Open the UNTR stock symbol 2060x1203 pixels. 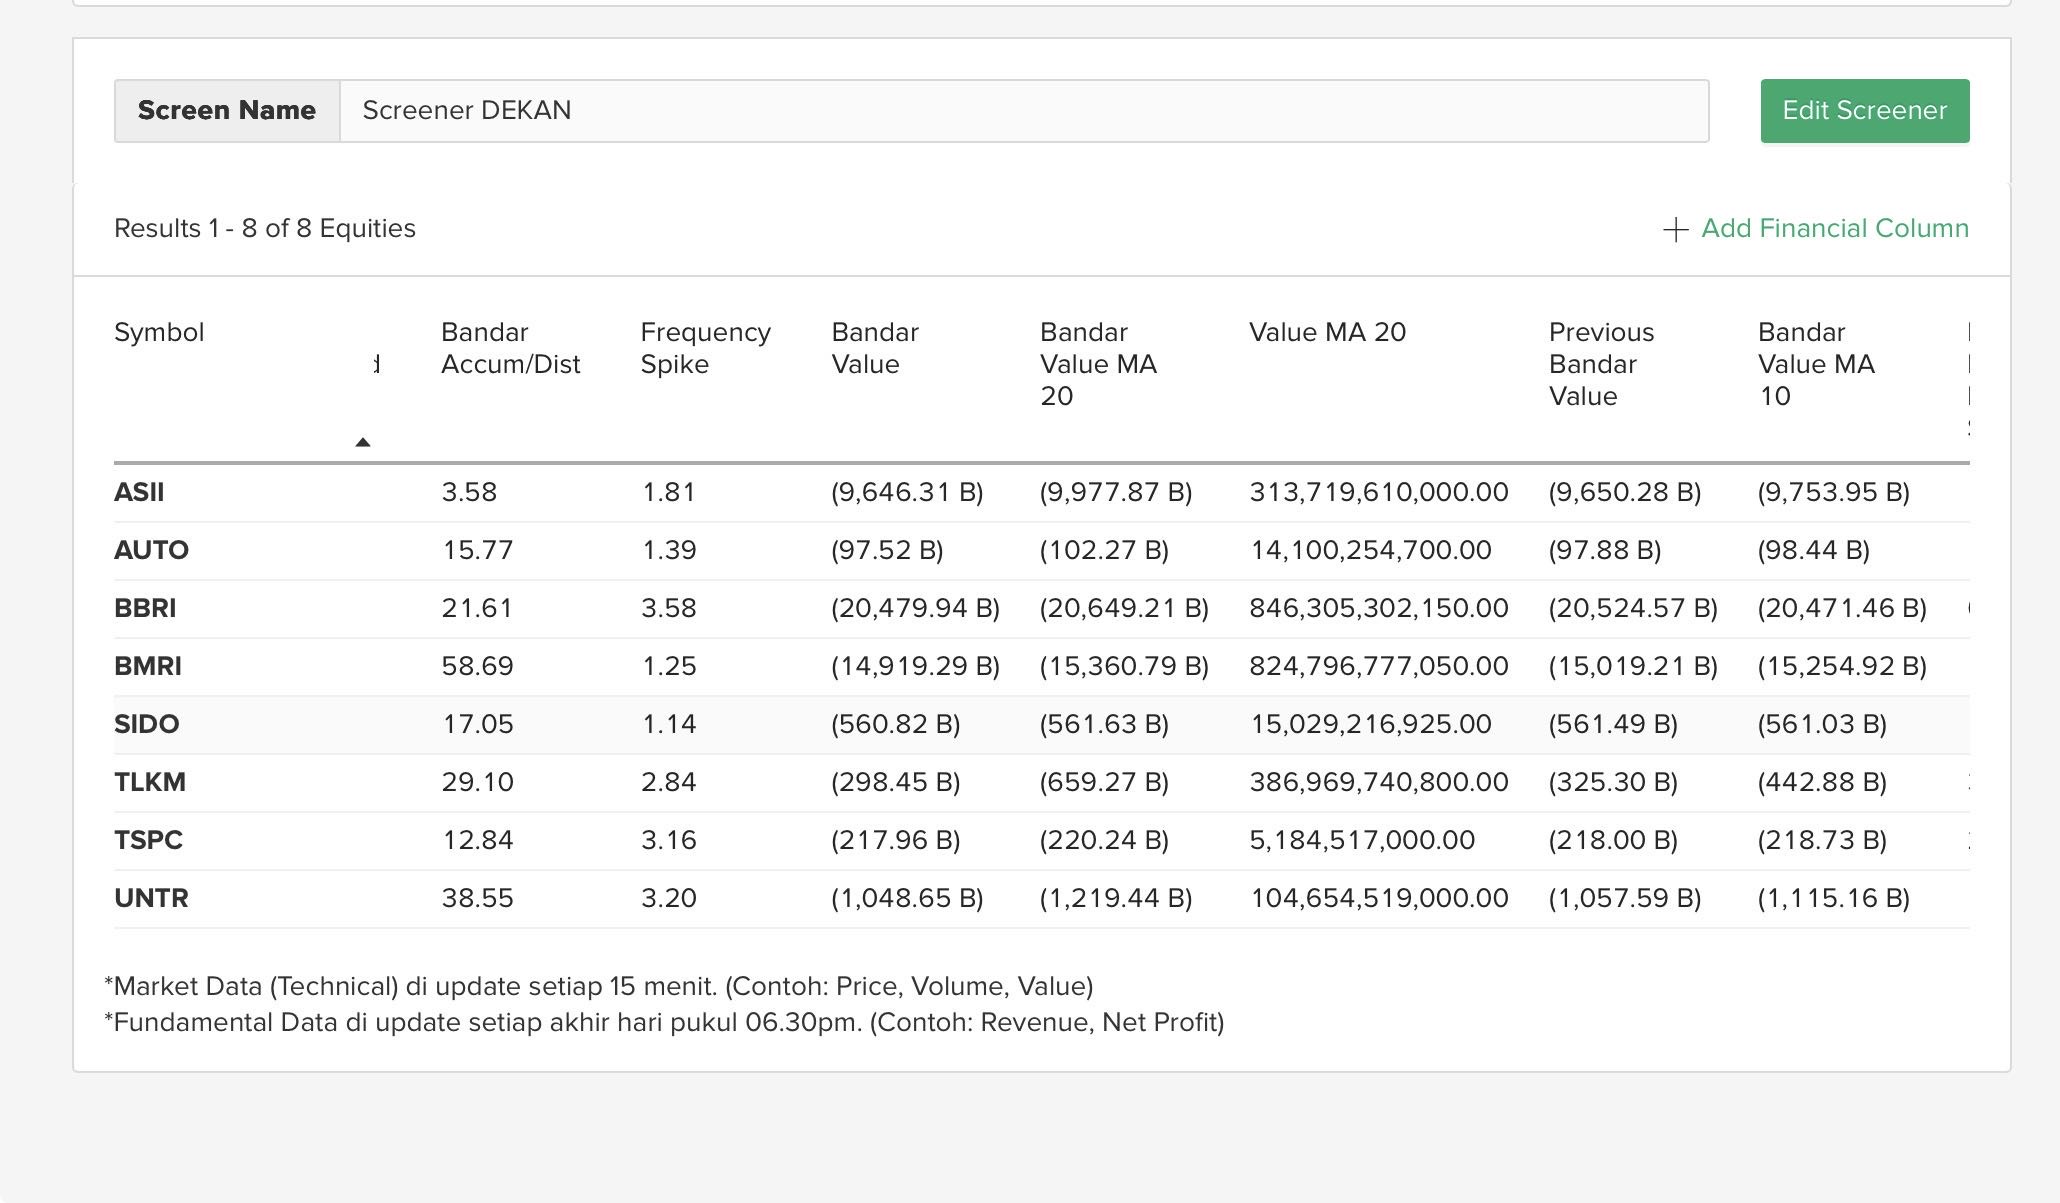151,899
